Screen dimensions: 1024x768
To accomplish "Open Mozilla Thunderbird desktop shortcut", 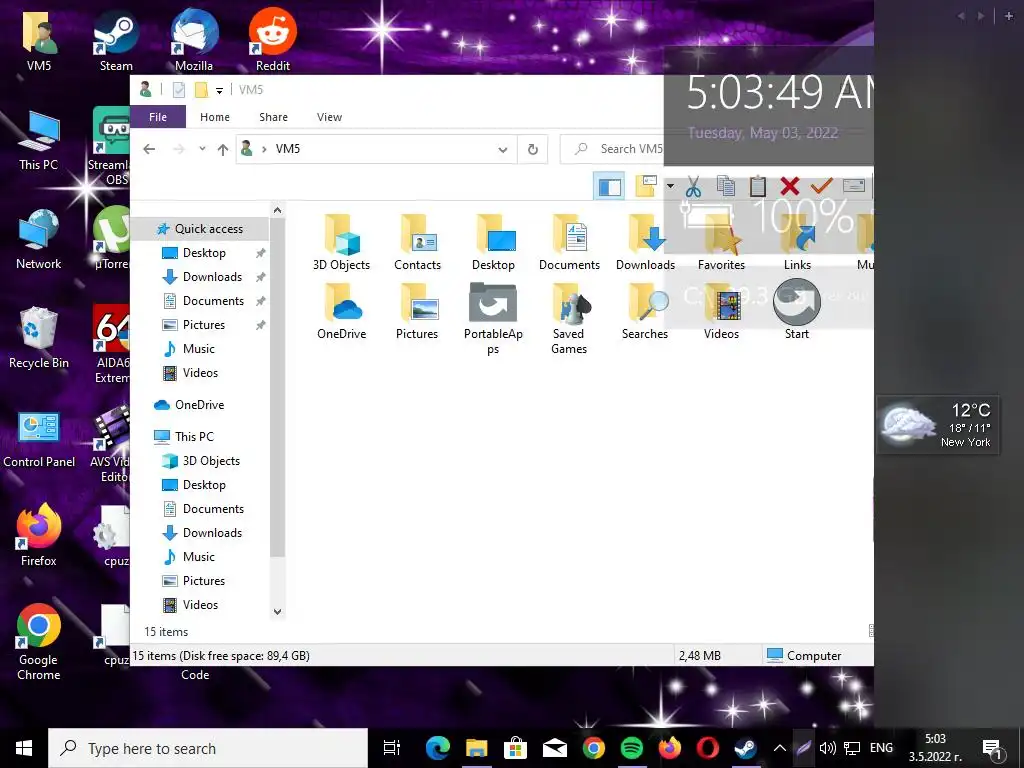I will pos(194,40).
